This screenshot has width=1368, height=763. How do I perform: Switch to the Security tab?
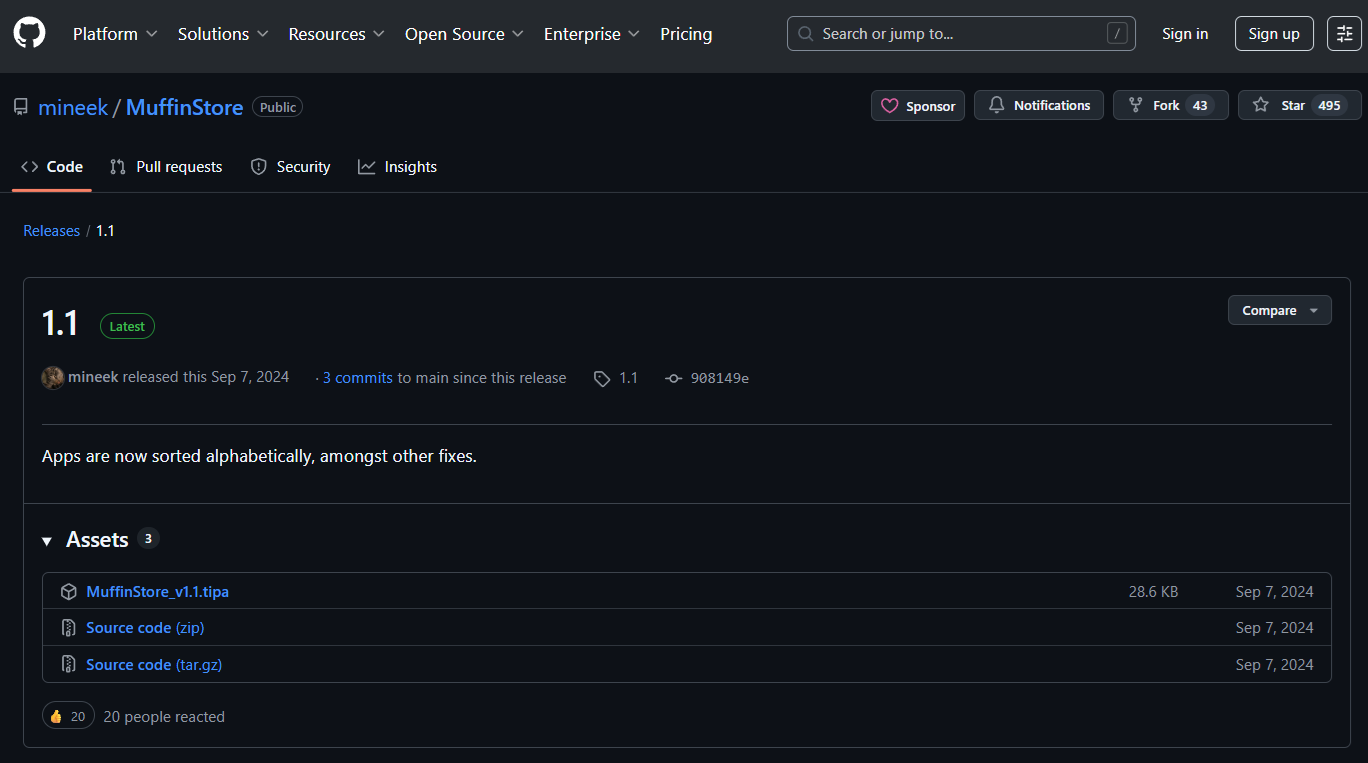(x=290, y=167)
